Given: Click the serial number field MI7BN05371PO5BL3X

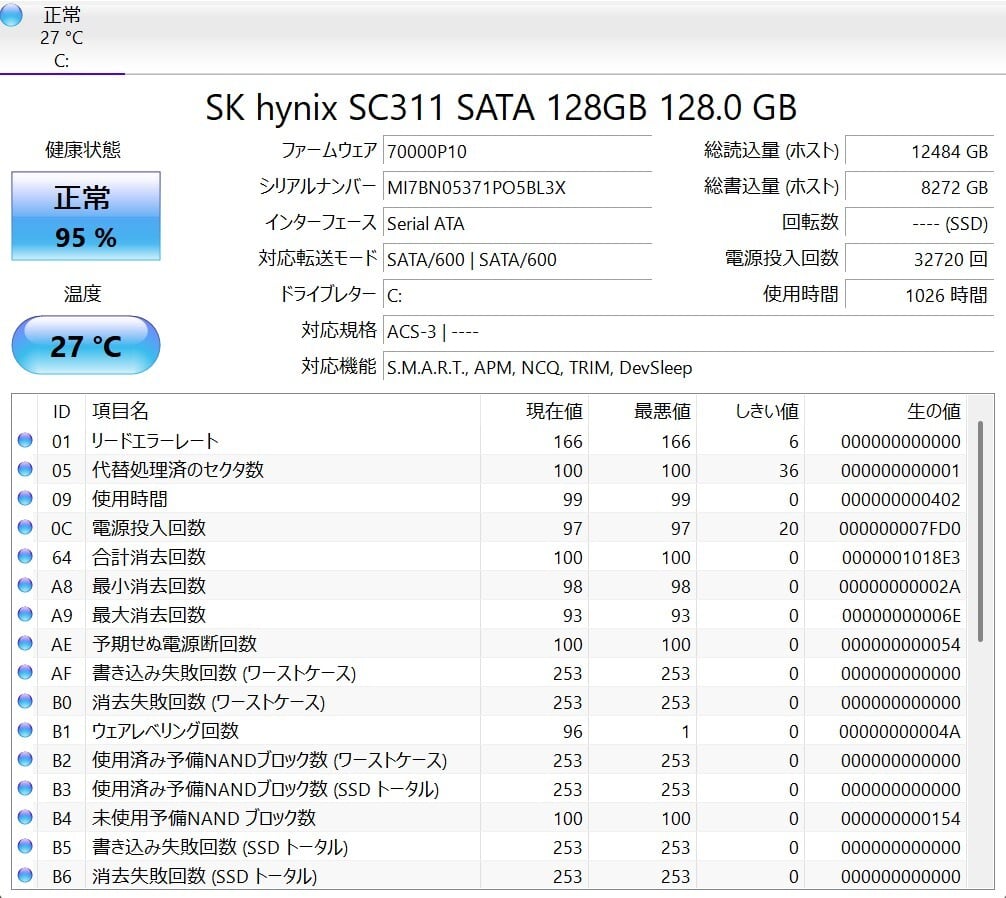Looking at the screenshot, I should click(x=516, y=187).
